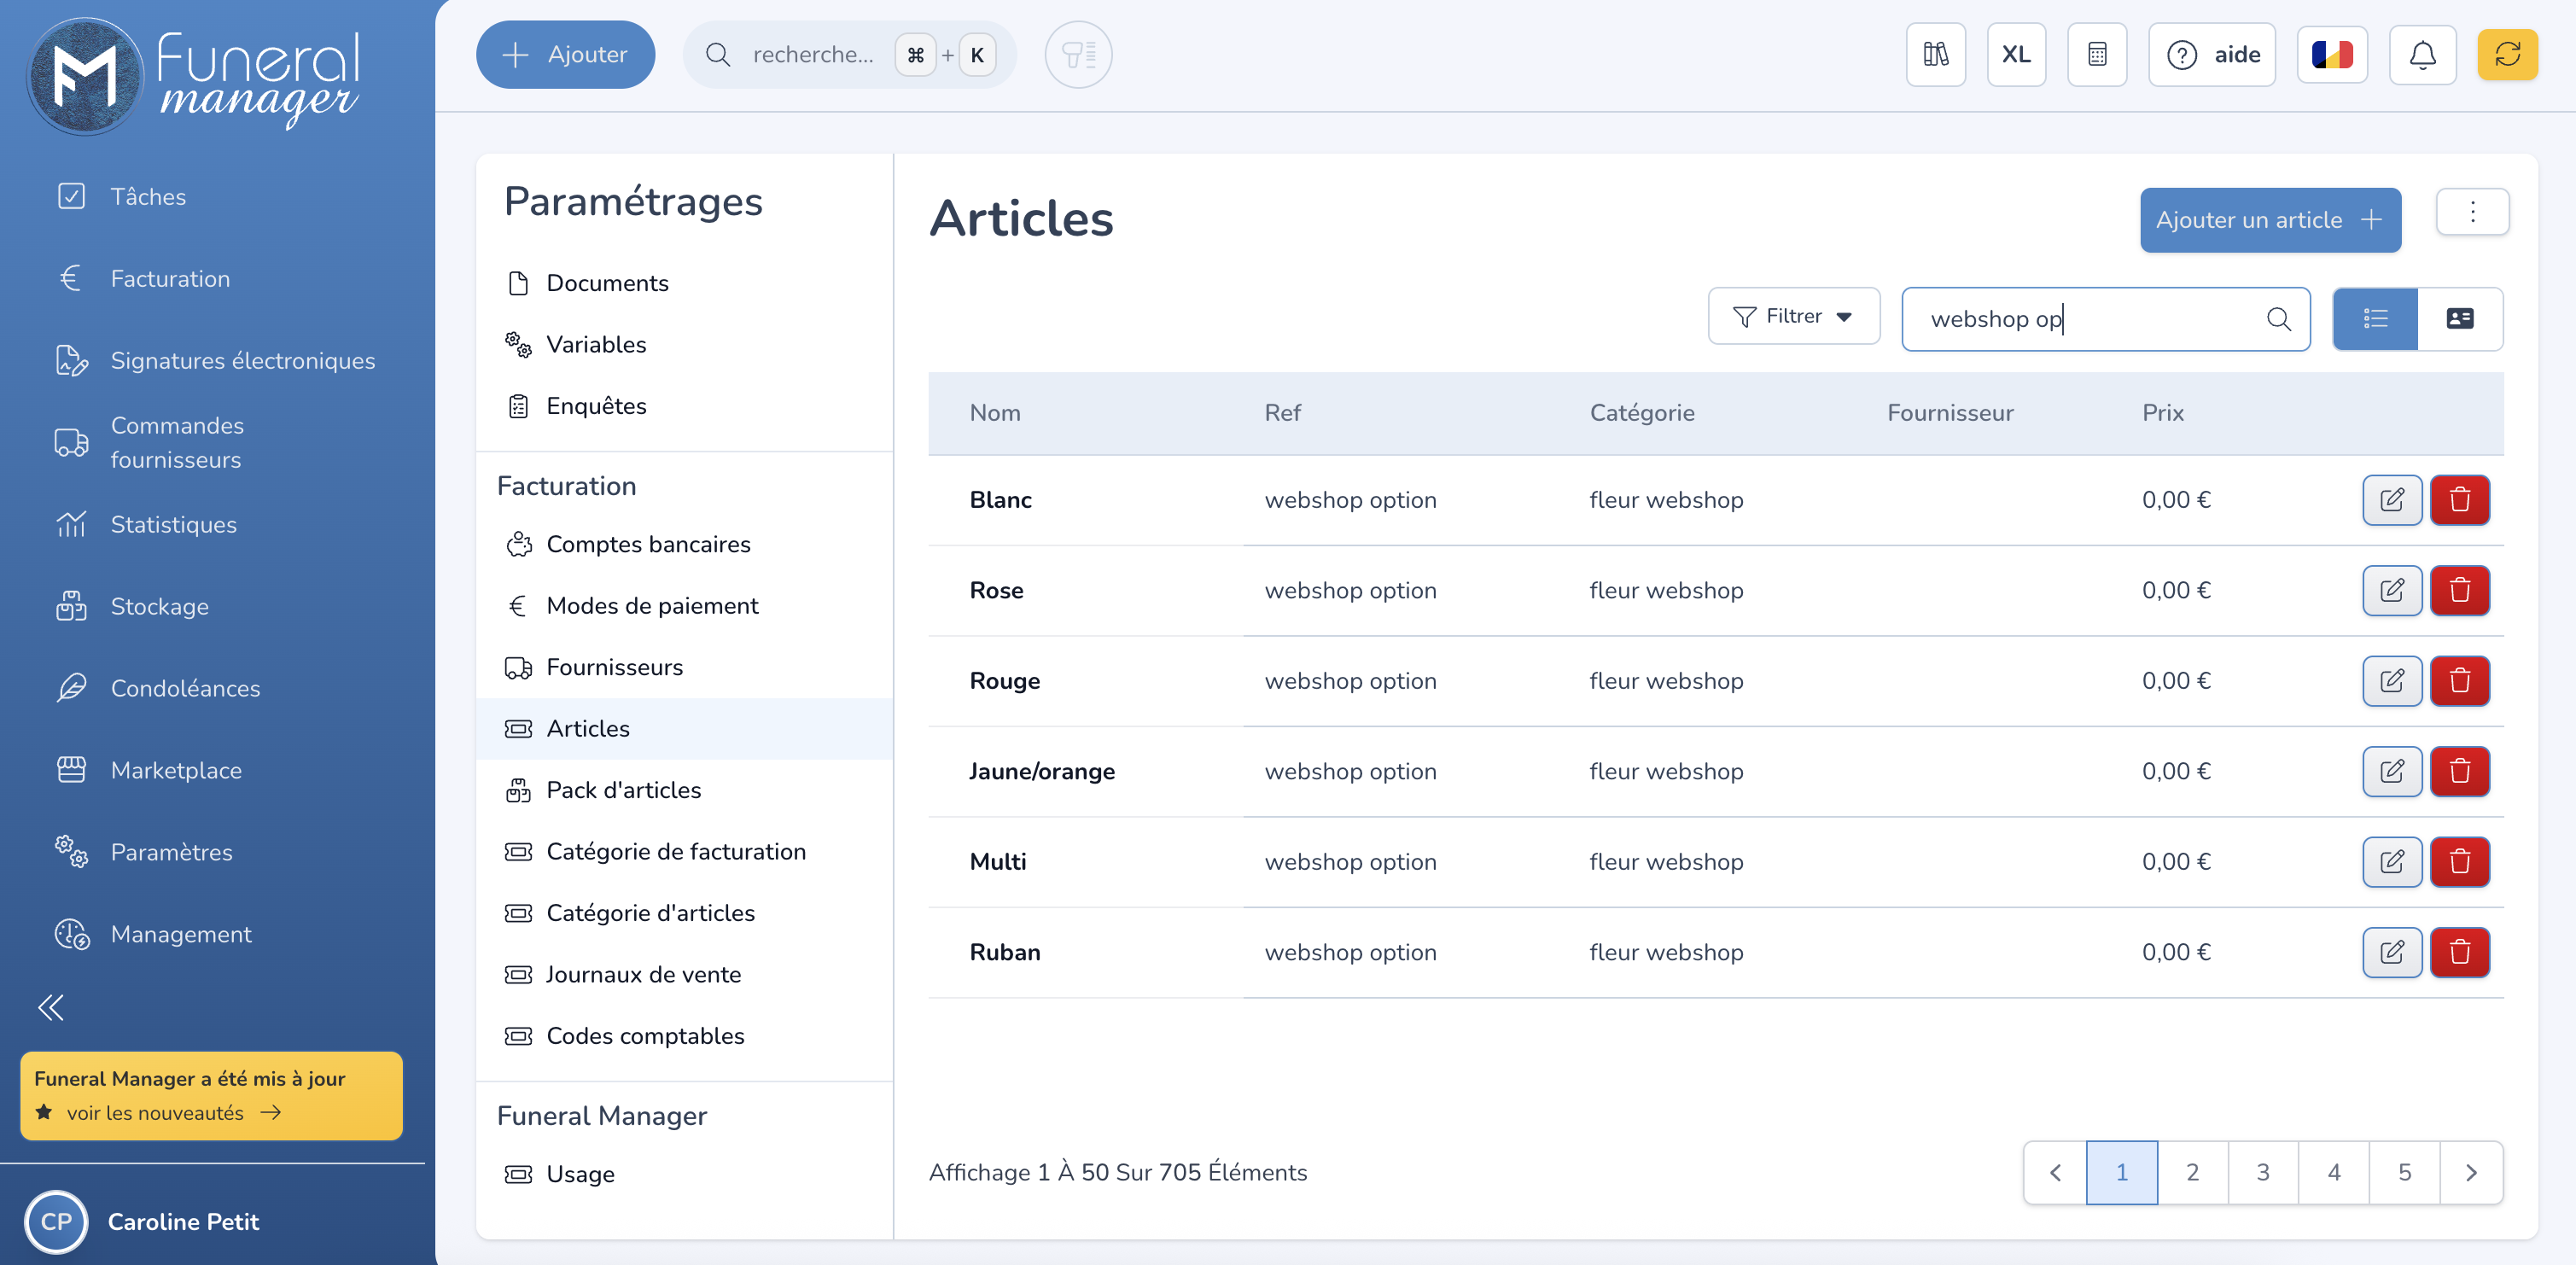
Task: Switch to list view toggle
Action: (2375, 319)
